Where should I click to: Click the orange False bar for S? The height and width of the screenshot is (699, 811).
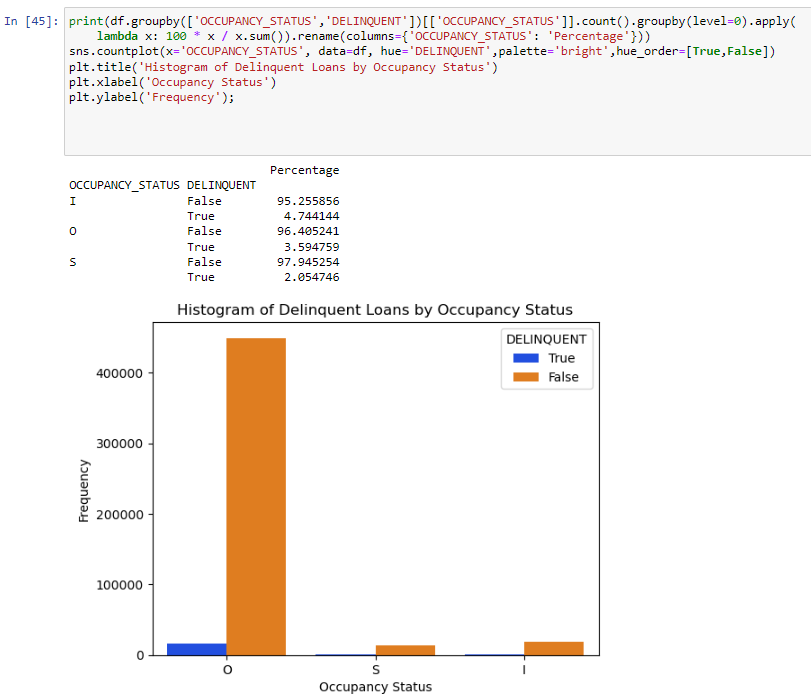coord(405,650)
